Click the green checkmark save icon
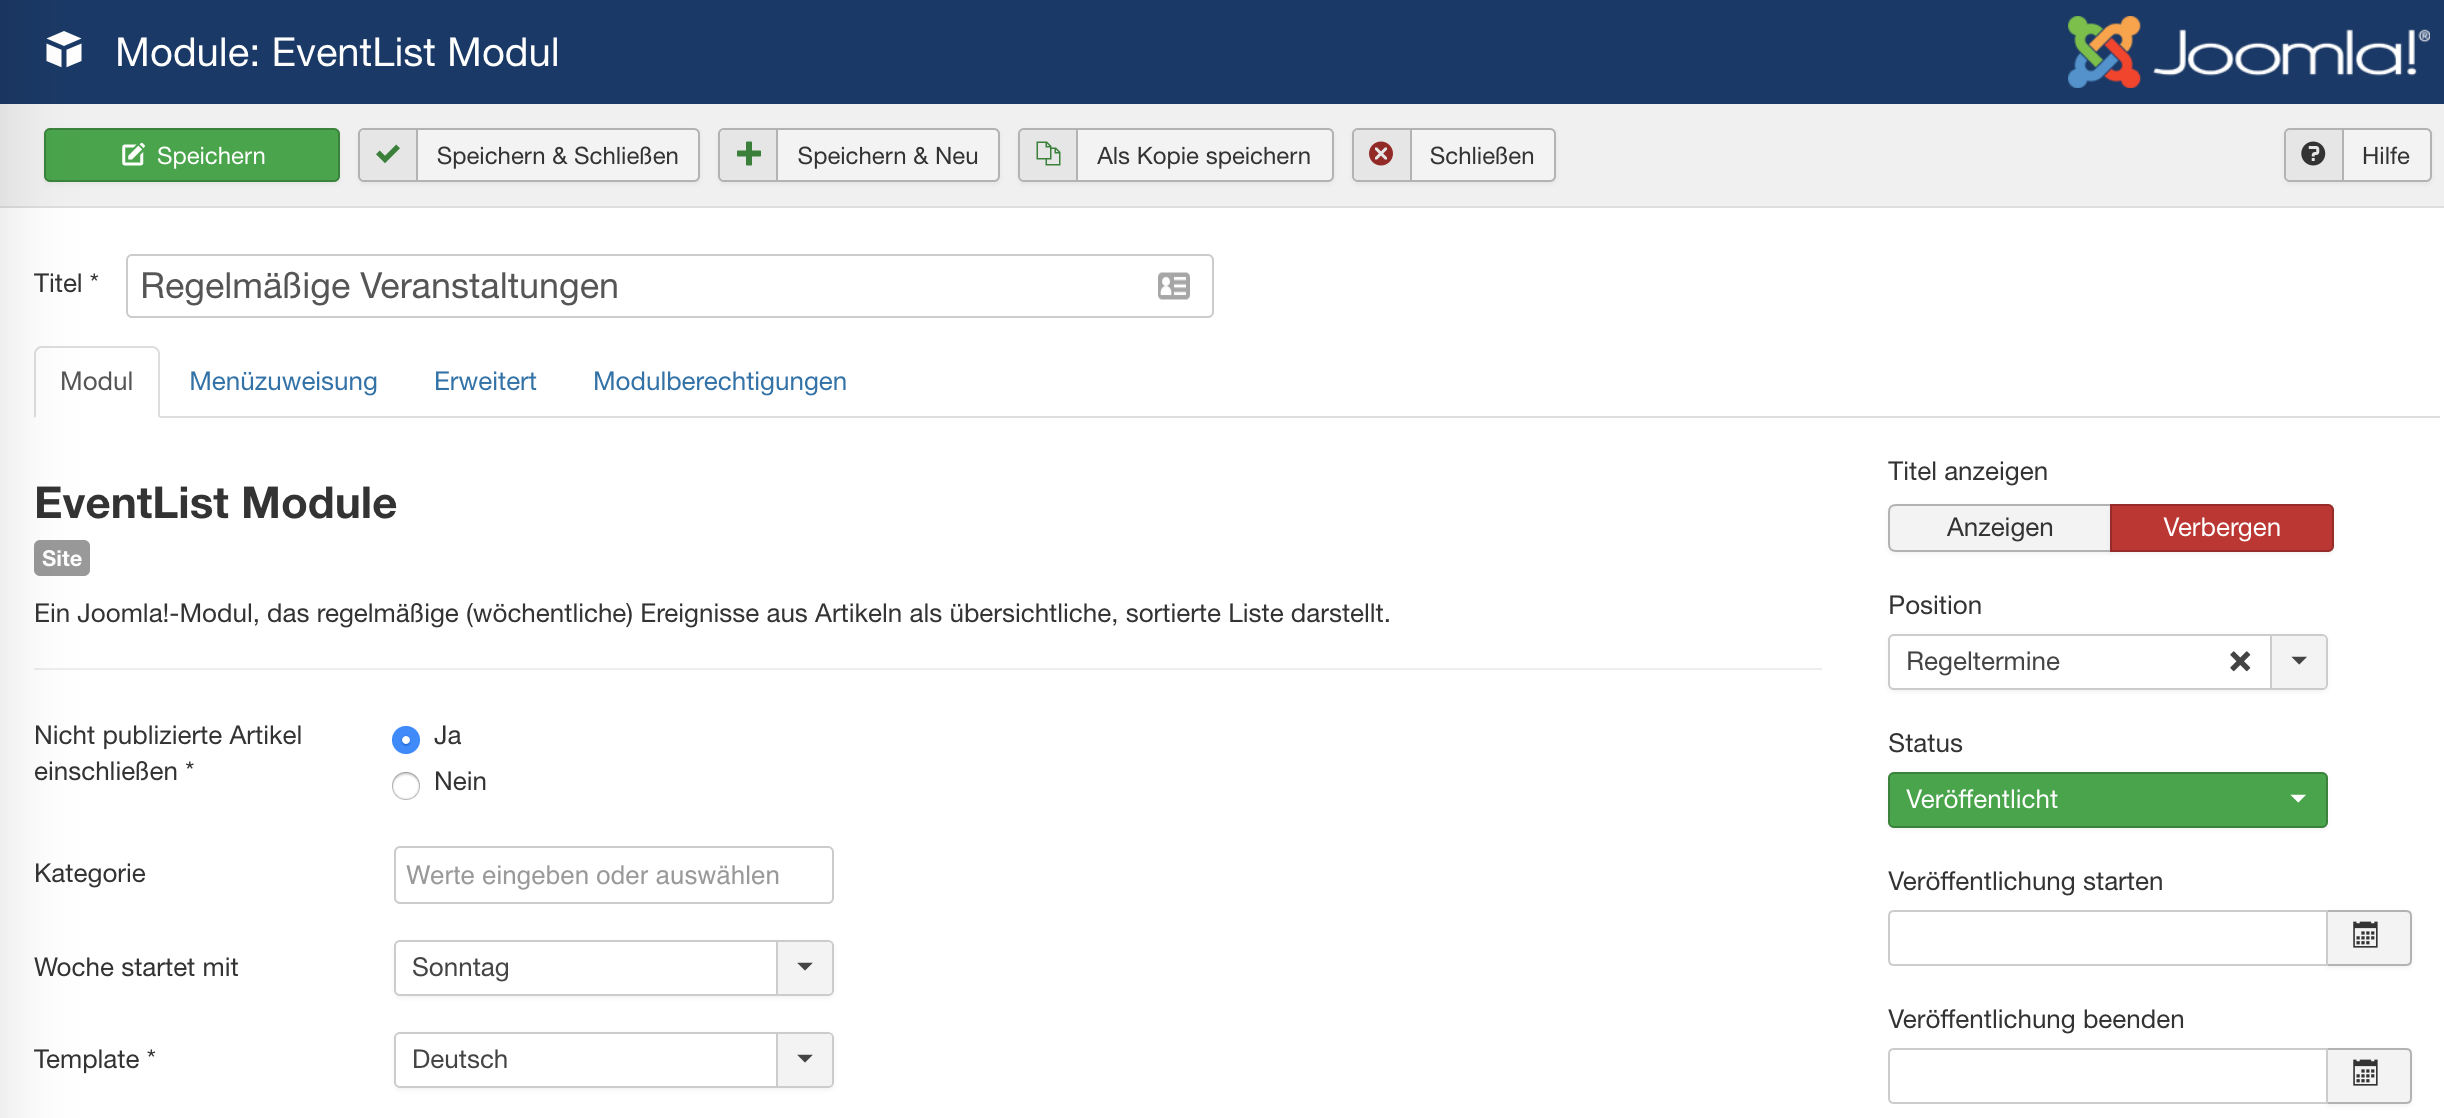 click(388, 155)
